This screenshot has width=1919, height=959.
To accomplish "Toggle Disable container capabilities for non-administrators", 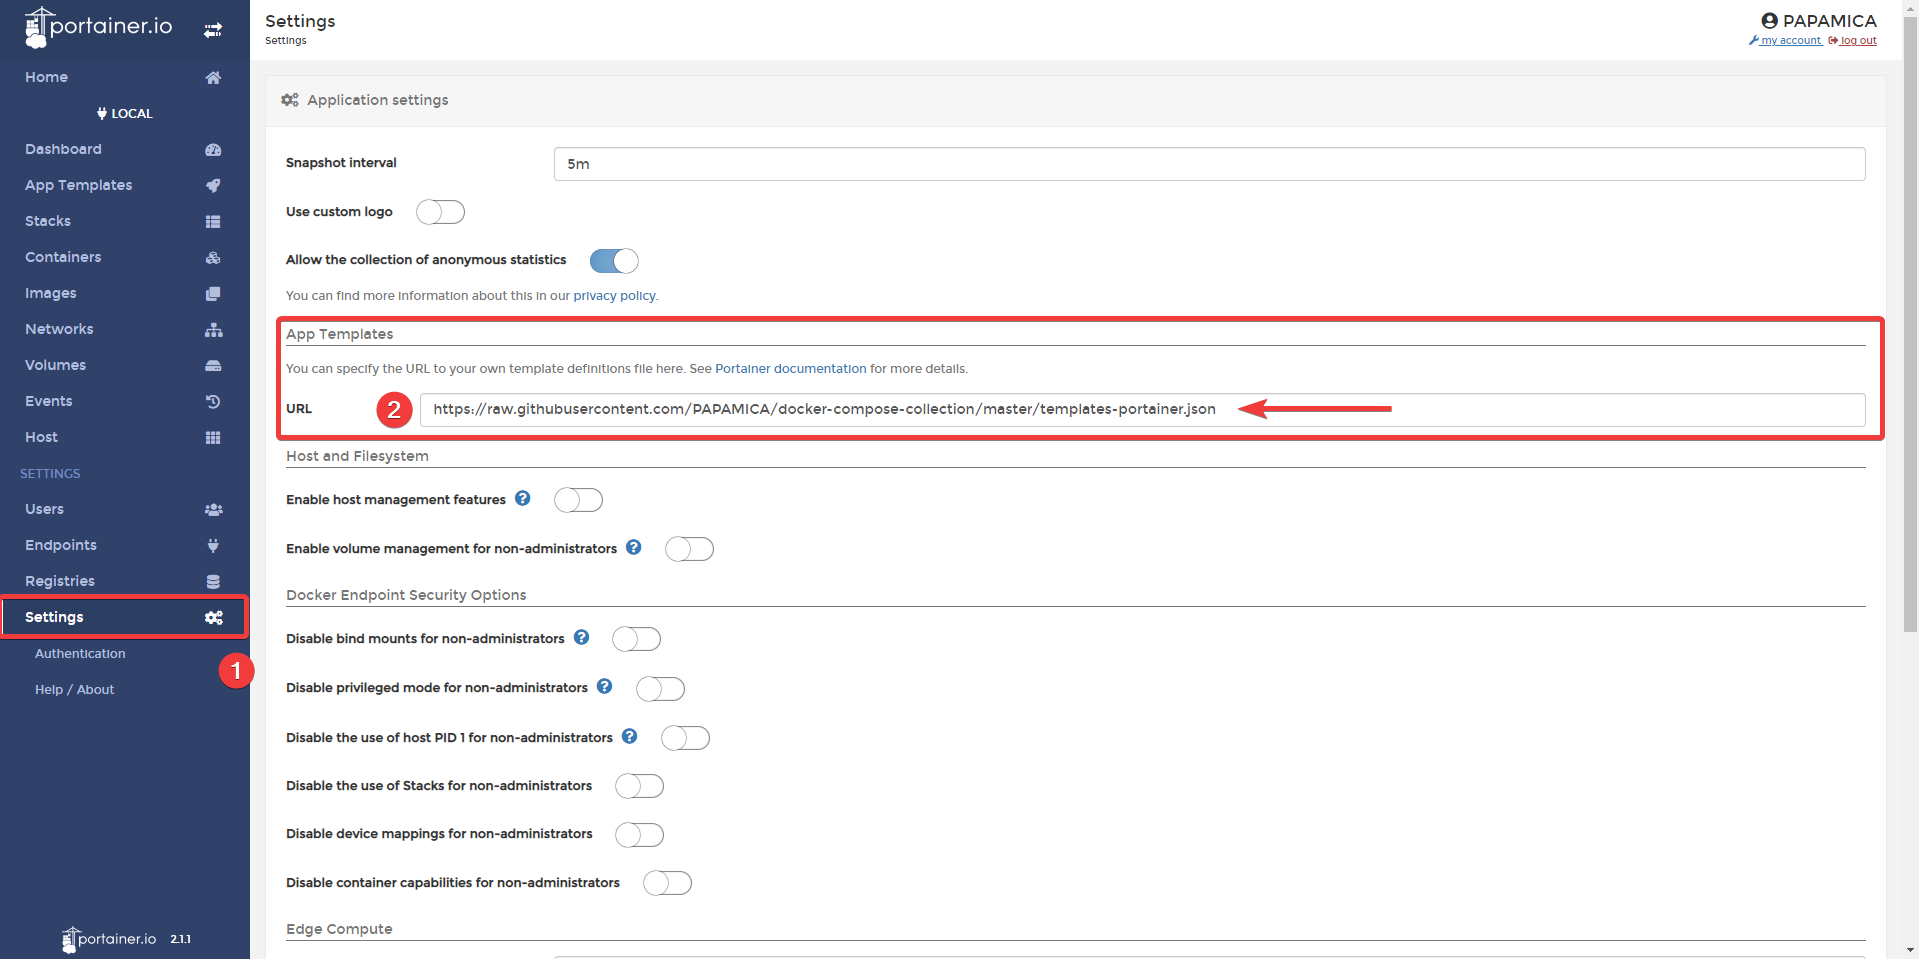I will click(x=667, y=883).
